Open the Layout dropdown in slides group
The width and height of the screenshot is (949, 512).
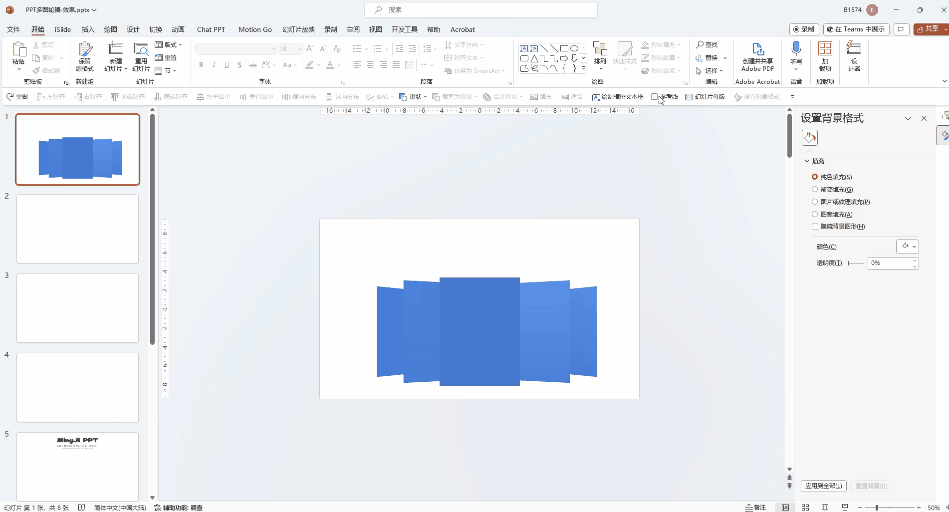point(168,45)
